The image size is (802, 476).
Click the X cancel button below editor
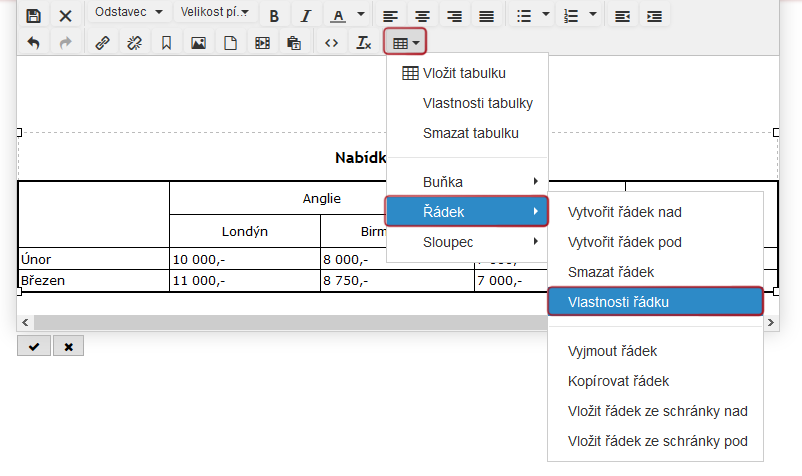[x=68, y=346]
